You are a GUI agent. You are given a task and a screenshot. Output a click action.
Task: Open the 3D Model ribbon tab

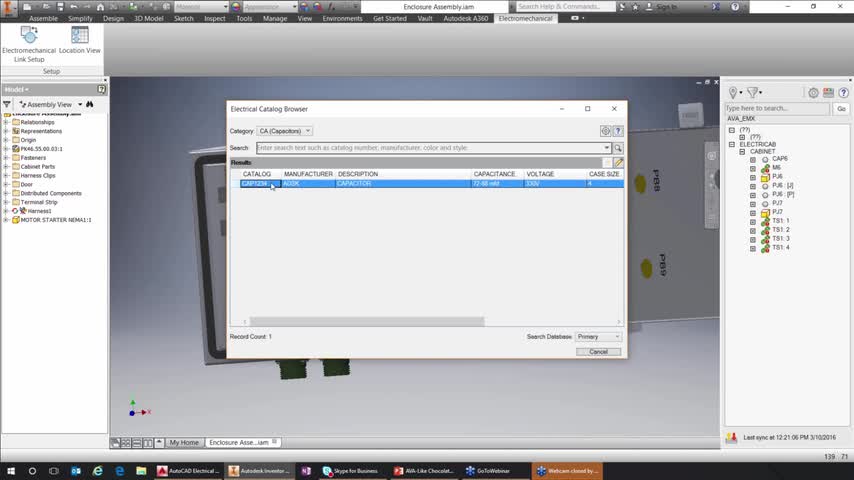coord(149,19)
